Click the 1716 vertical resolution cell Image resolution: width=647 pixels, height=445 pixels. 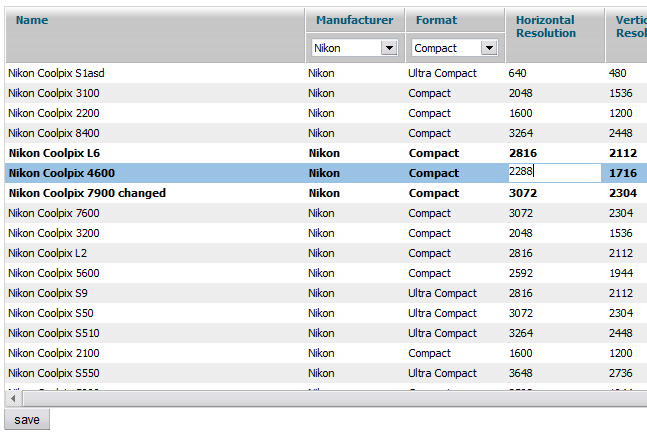(x=623, y=173)
